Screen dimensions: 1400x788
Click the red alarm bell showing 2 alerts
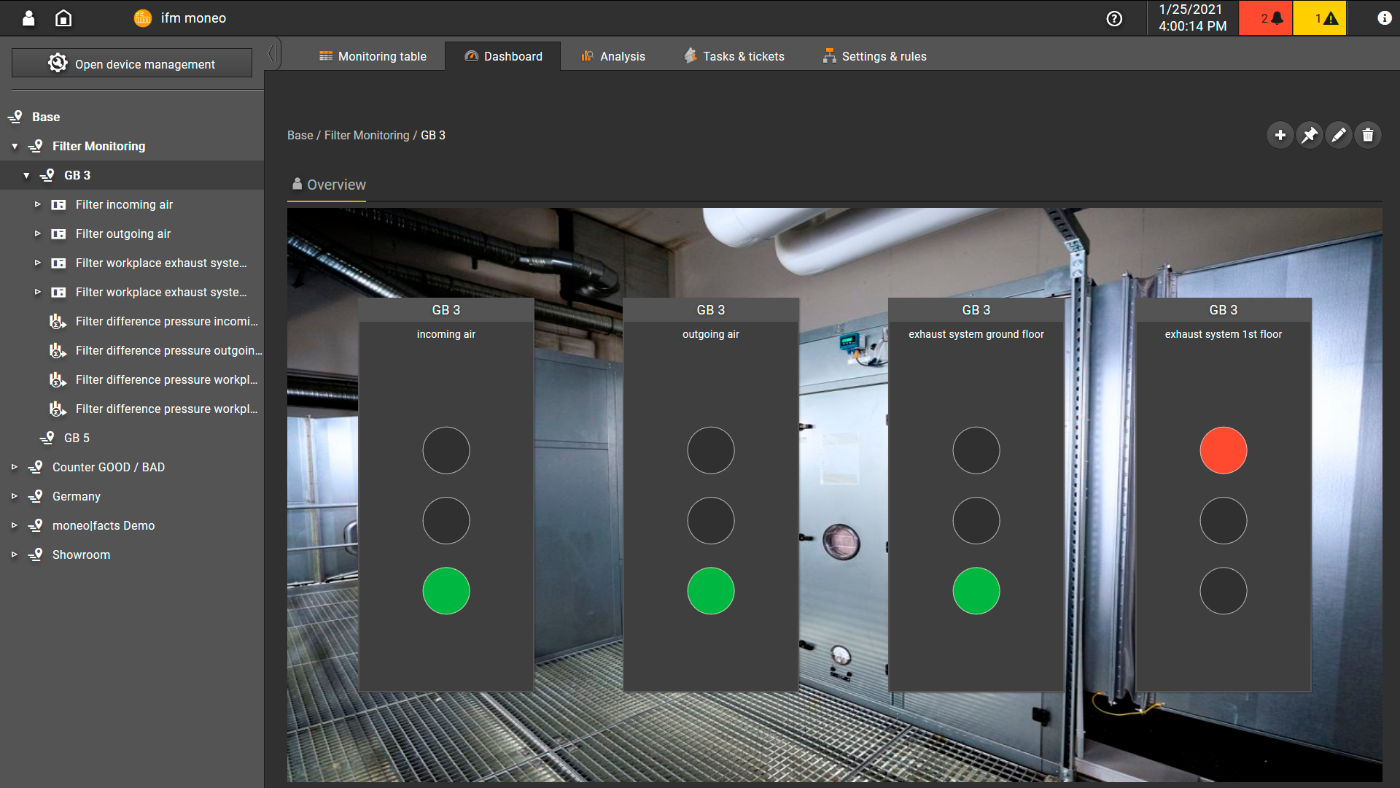point(1265,18)
